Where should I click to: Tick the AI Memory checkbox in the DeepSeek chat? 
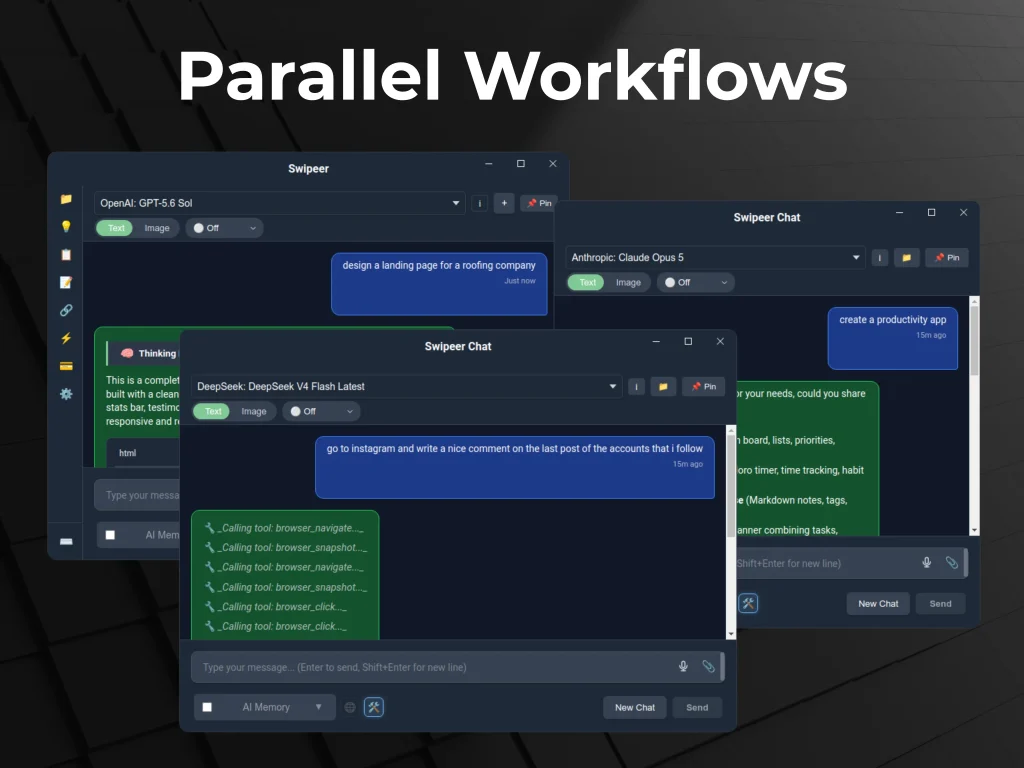point(207,707)
